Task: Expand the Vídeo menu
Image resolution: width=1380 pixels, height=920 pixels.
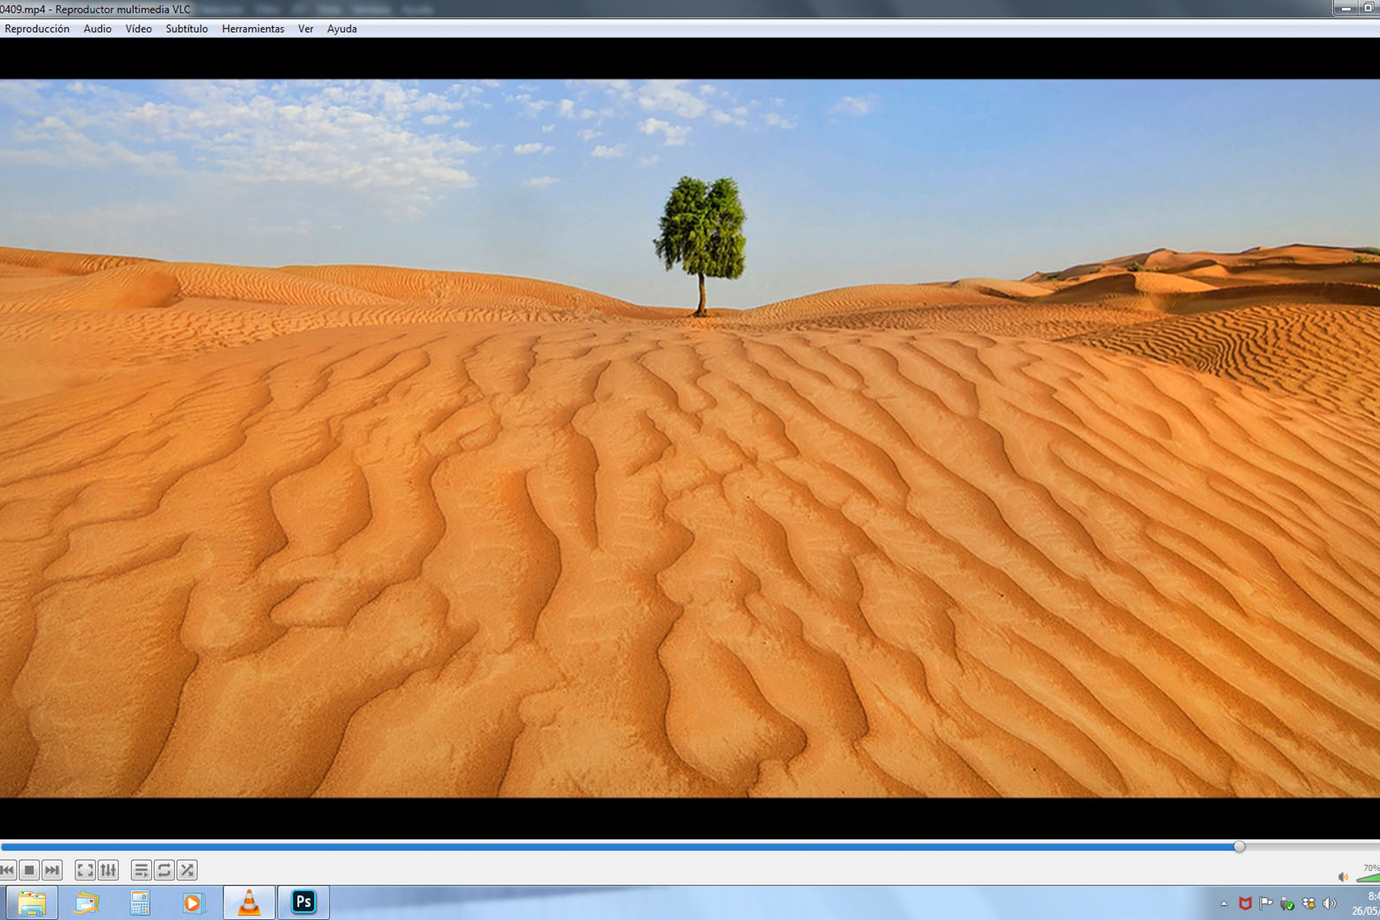Action: tap(138, 29)
